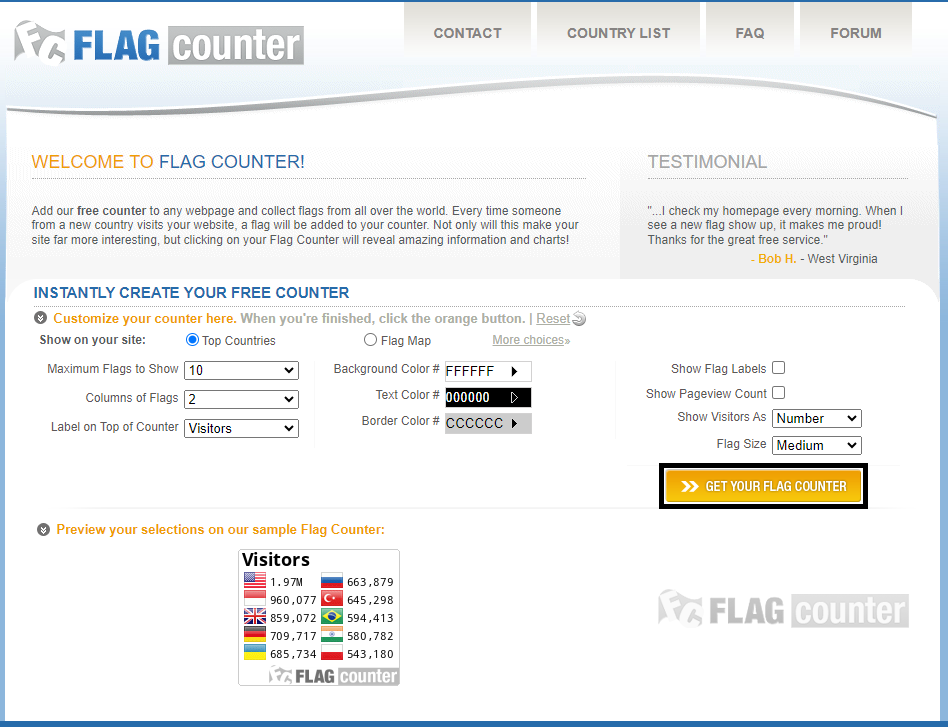Viewport: 948px width, 727px height.
Task: Click the INSTANTLY CREATE YOUR FREE COUNTER heading
Action: [x=191, y=293]
